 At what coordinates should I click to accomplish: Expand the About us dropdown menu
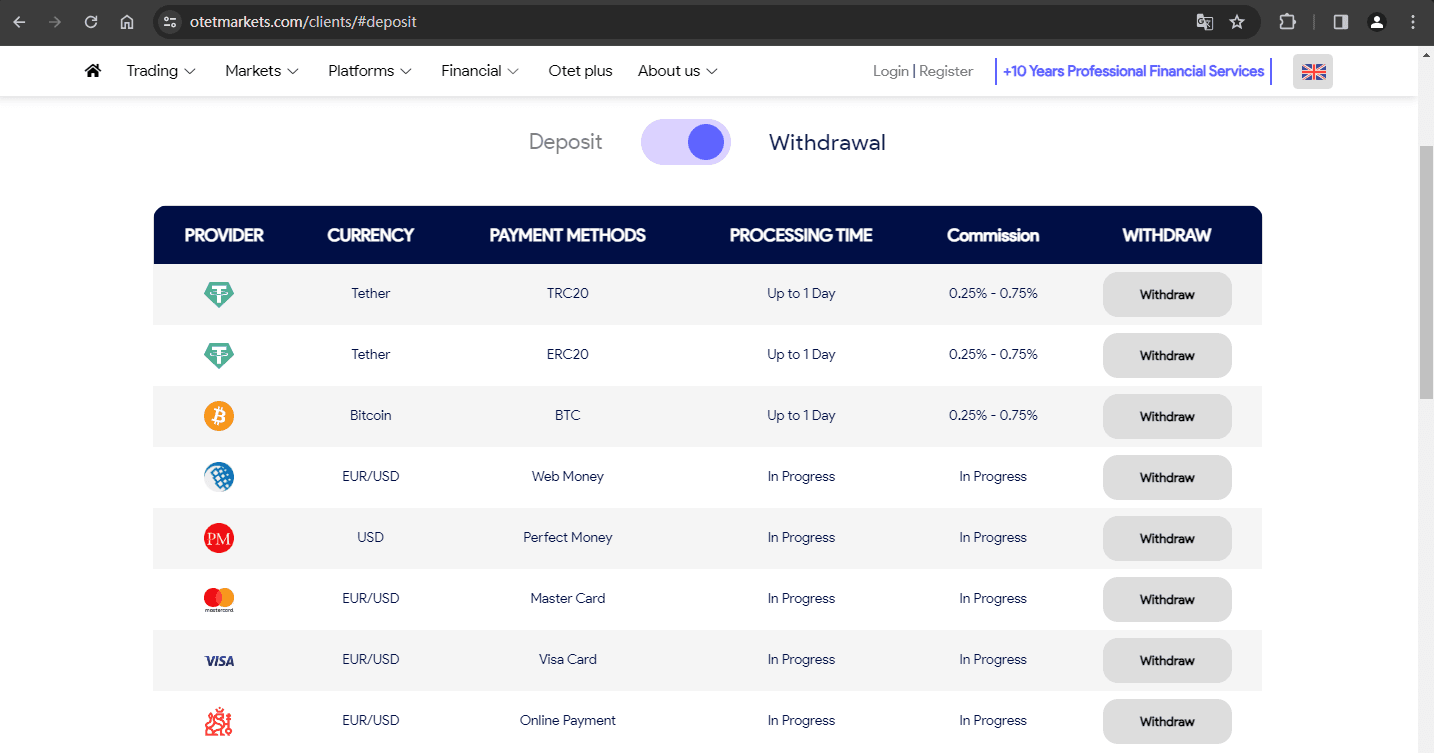678,71
